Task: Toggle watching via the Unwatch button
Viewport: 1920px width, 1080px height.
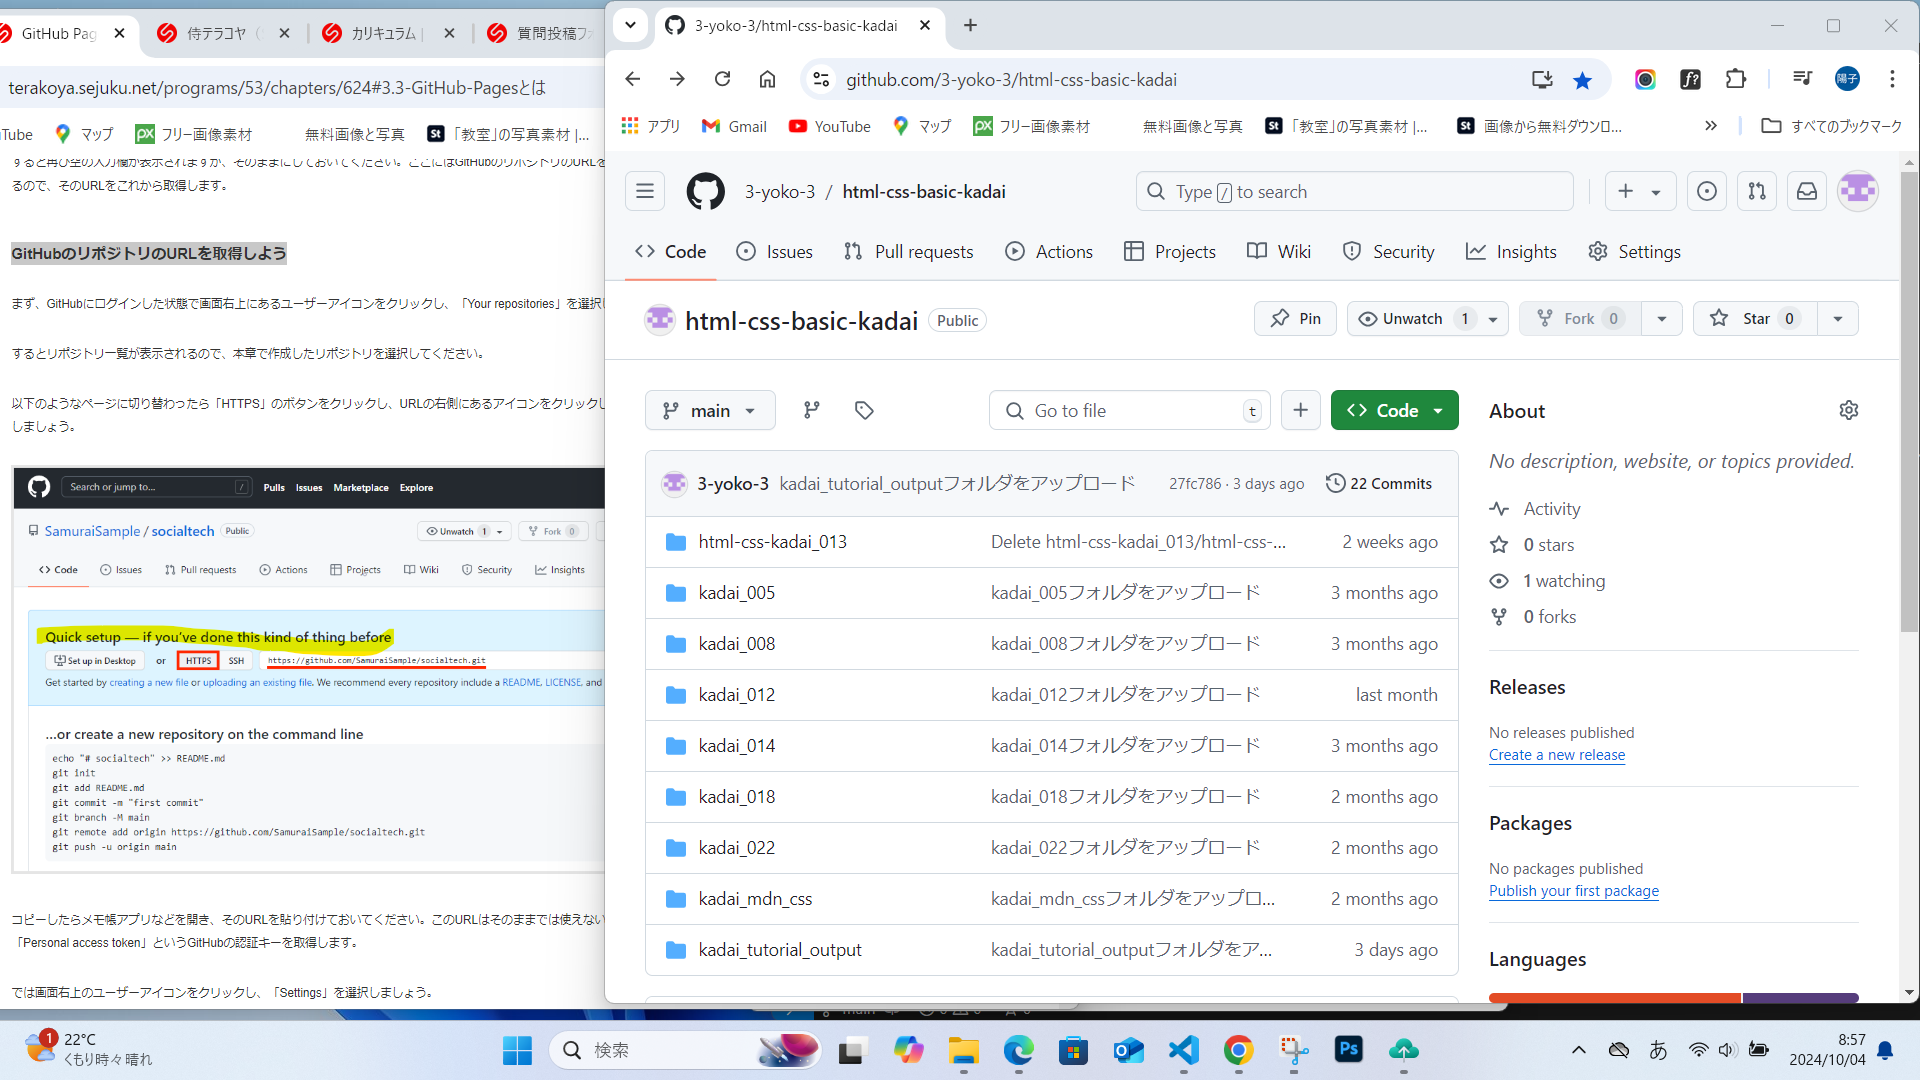Action: coord(1410,318)
